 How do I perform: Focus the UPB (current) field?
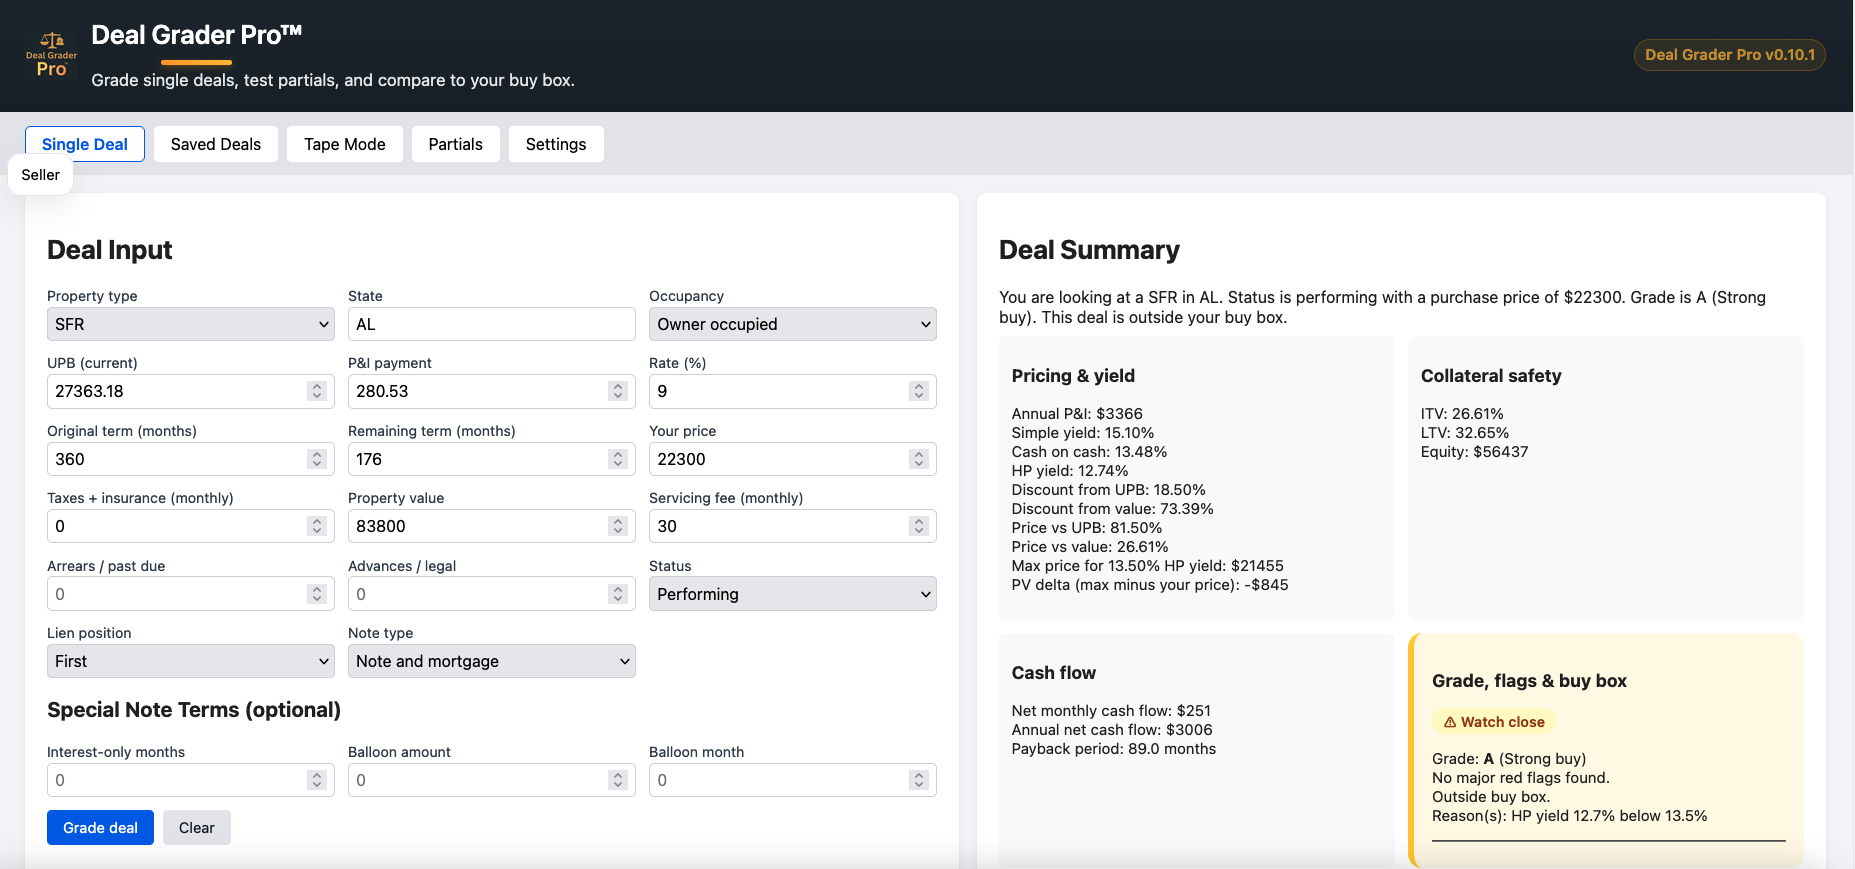coord(191,391)
